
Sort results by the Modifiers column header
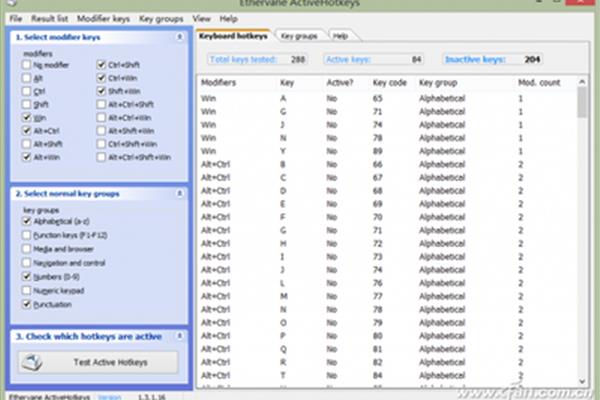[237, 83]
